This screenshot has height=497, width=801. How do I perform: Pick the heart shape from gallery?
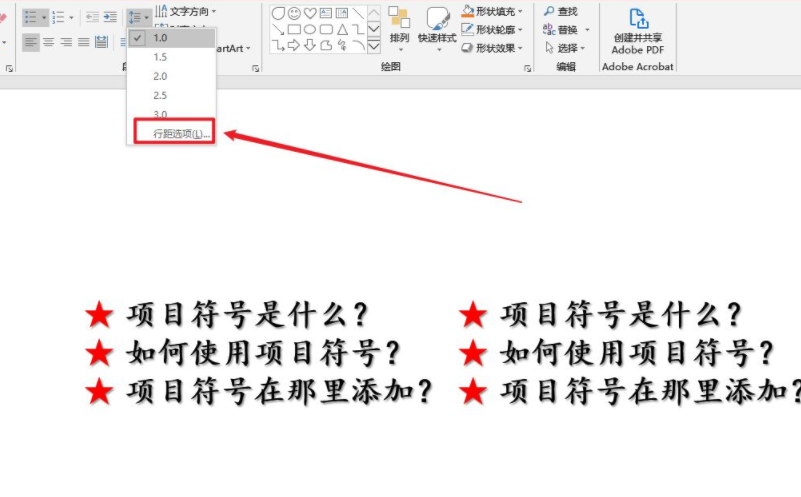(x=310, y=13)
